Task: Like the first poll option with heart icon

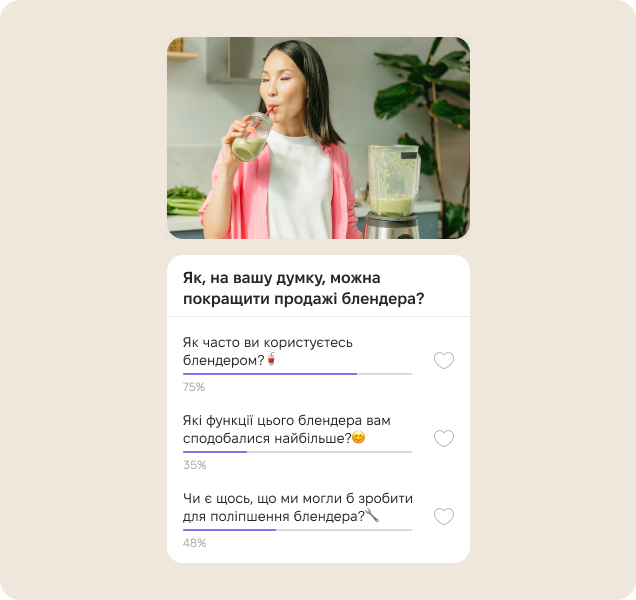Action: [444, 360]
